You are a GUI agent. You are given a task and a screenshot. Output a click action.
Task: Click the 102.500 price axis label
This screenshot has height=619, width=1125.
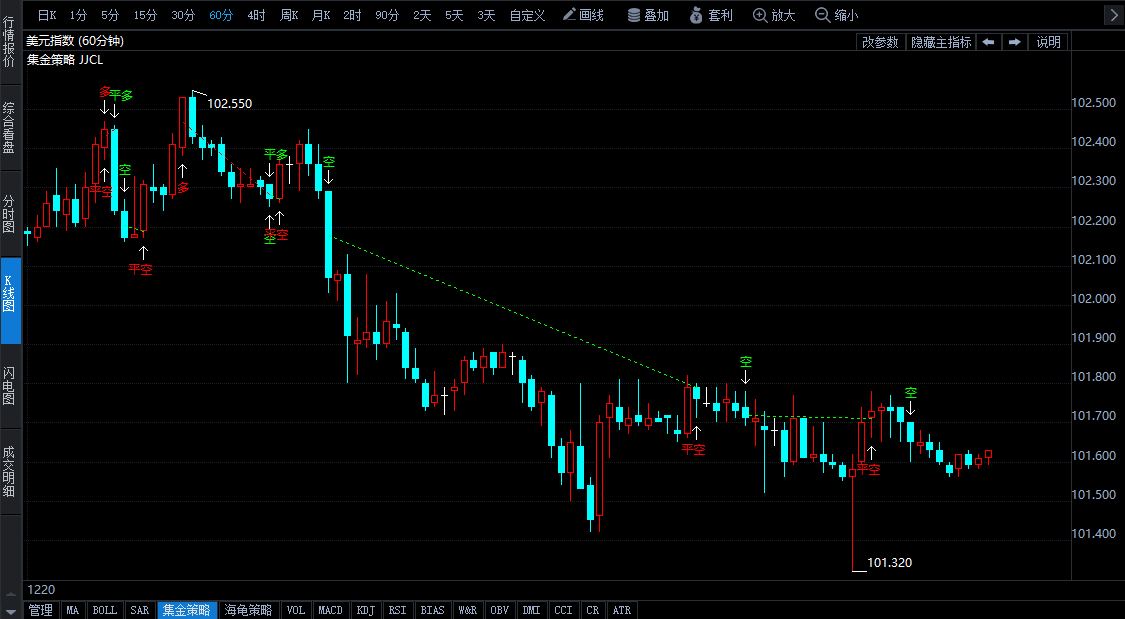point(1093,103)
